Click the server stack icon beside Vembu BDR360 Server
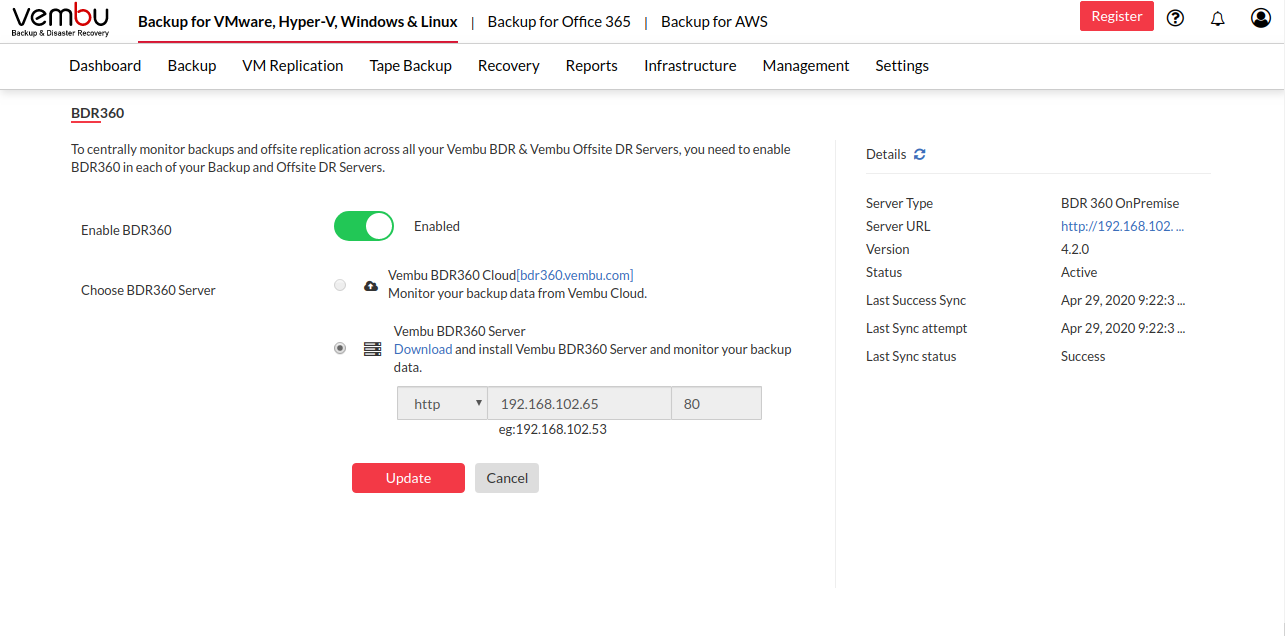The height and width of the screenshot is (636, 1285). click(373, 349)
